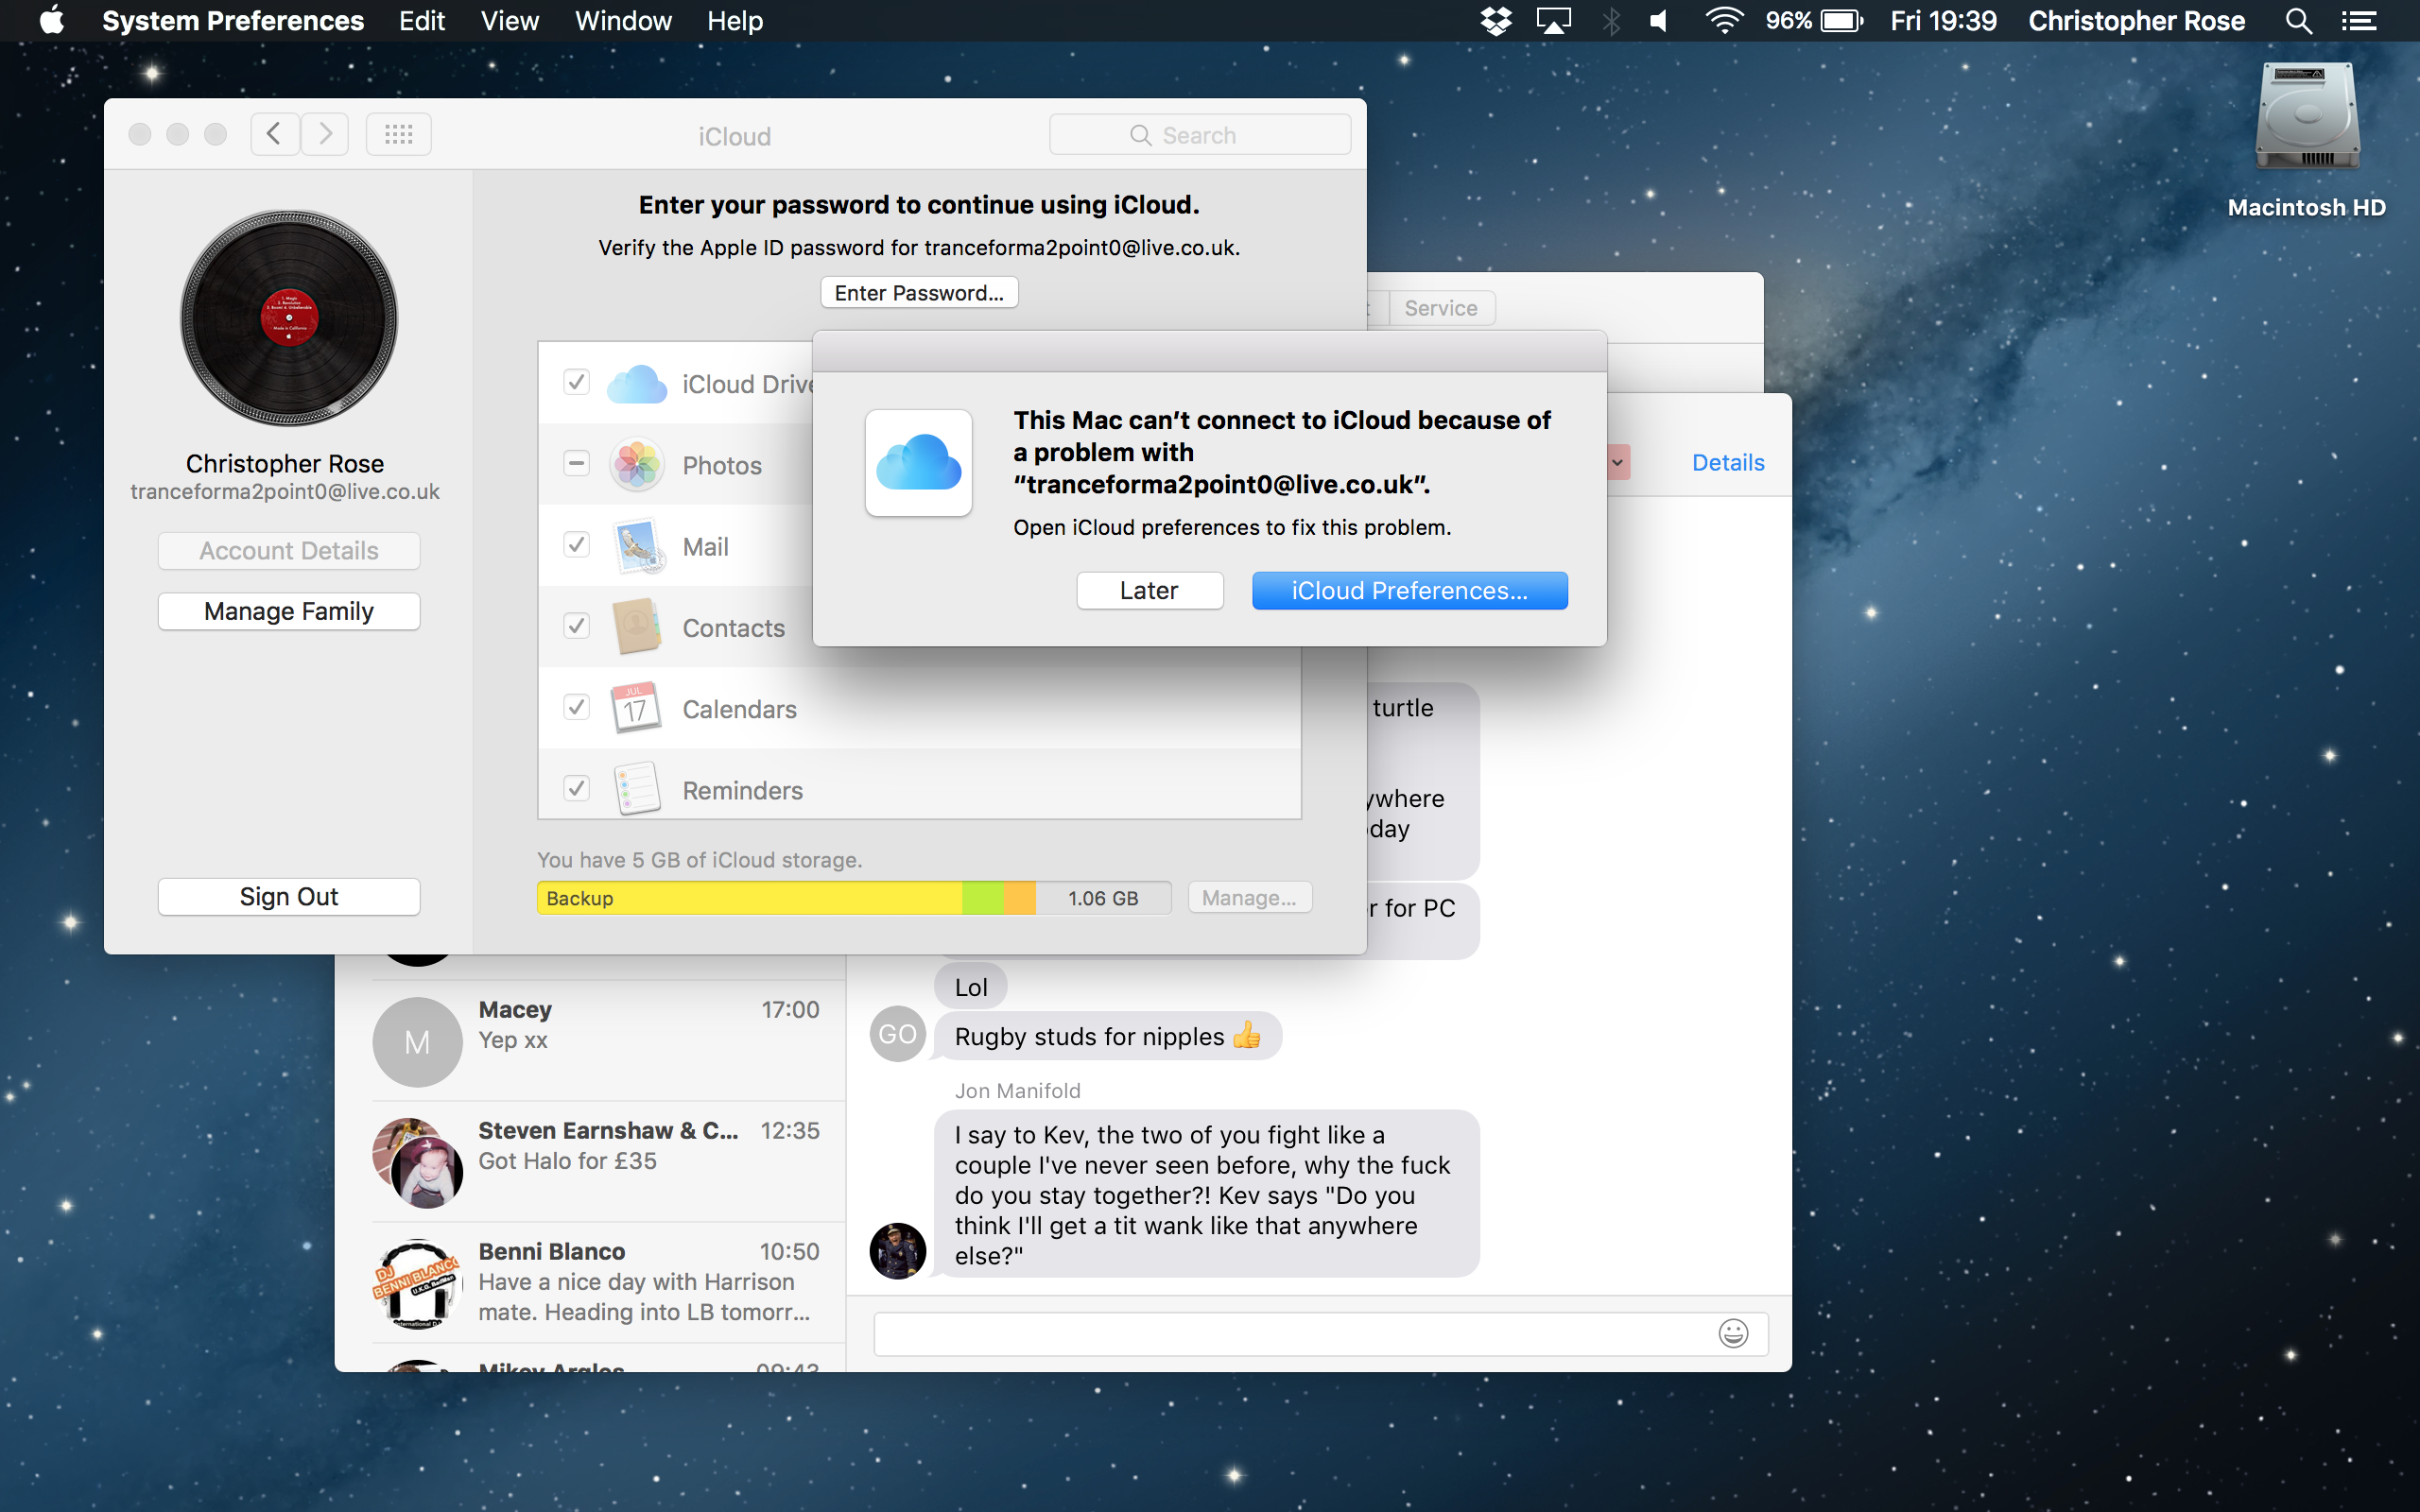Toggle Photos checkbox
Screen dimensions: 2420x1512
point(576,463)
